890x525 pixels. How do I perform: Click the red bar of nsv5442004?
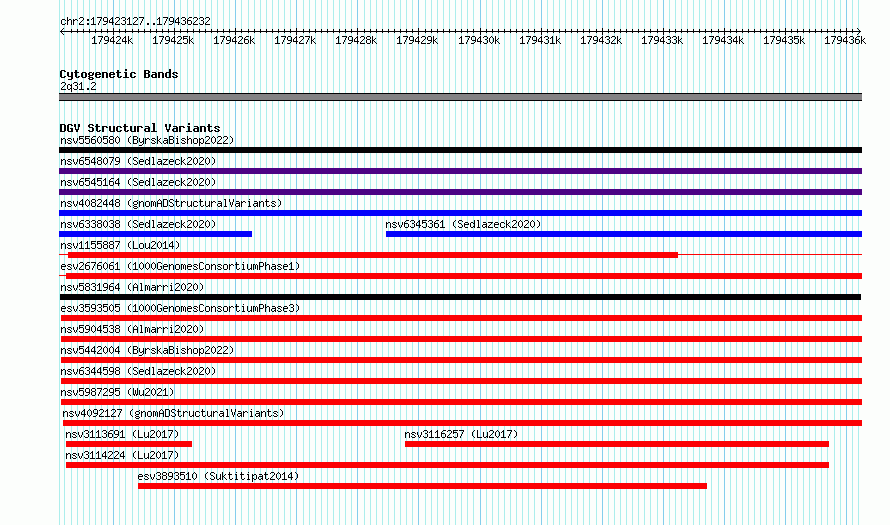(x=461, y=360)
